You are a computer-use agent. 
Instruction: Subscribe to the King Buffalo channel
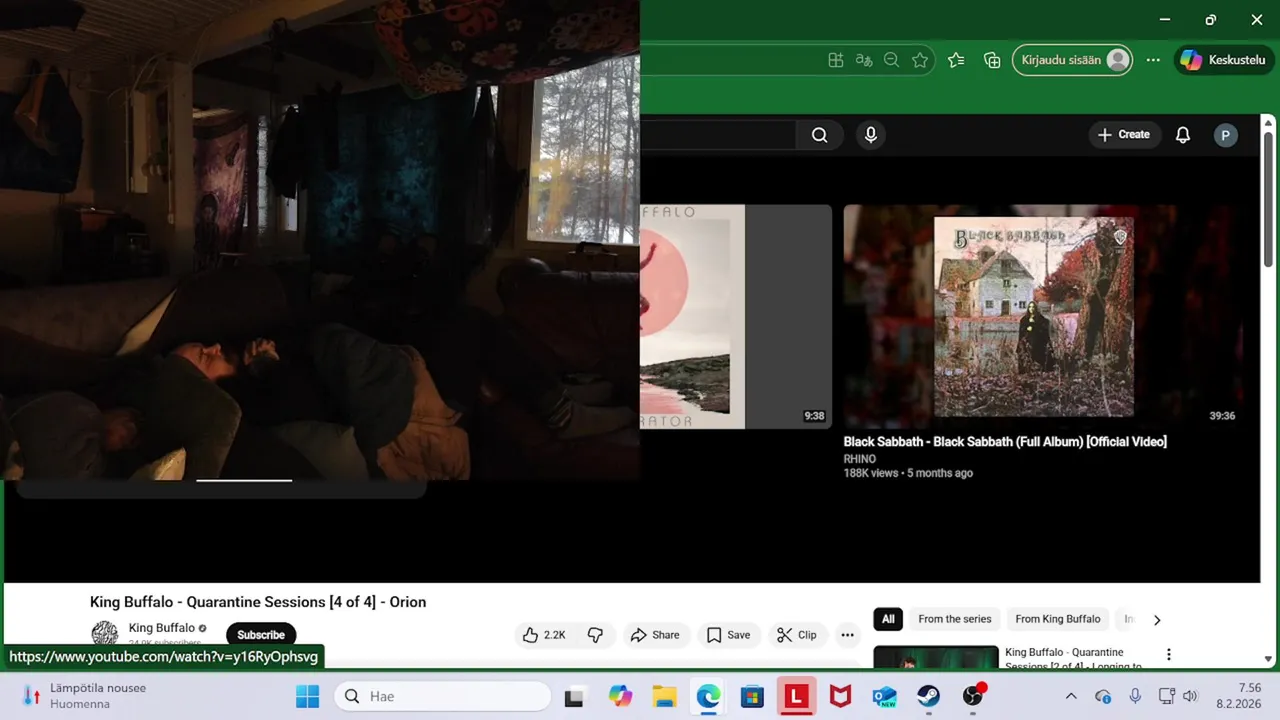tap(261, 635)
